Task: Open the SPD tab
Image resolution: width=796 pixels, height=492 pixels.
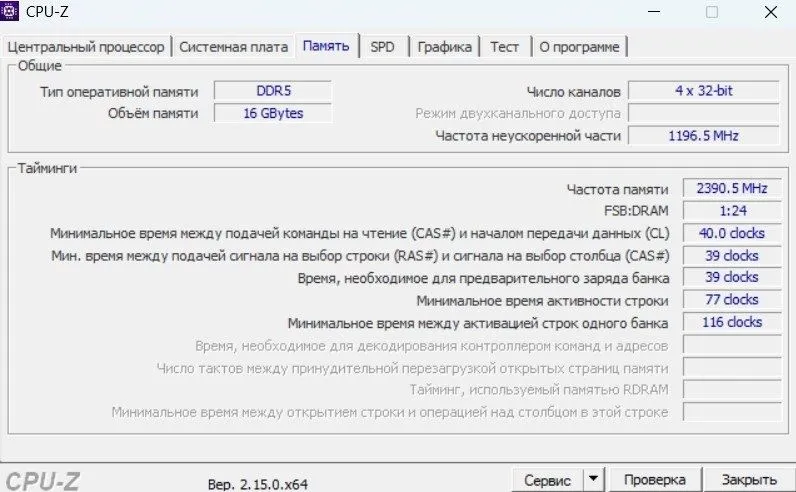Action: pos(382,47)
